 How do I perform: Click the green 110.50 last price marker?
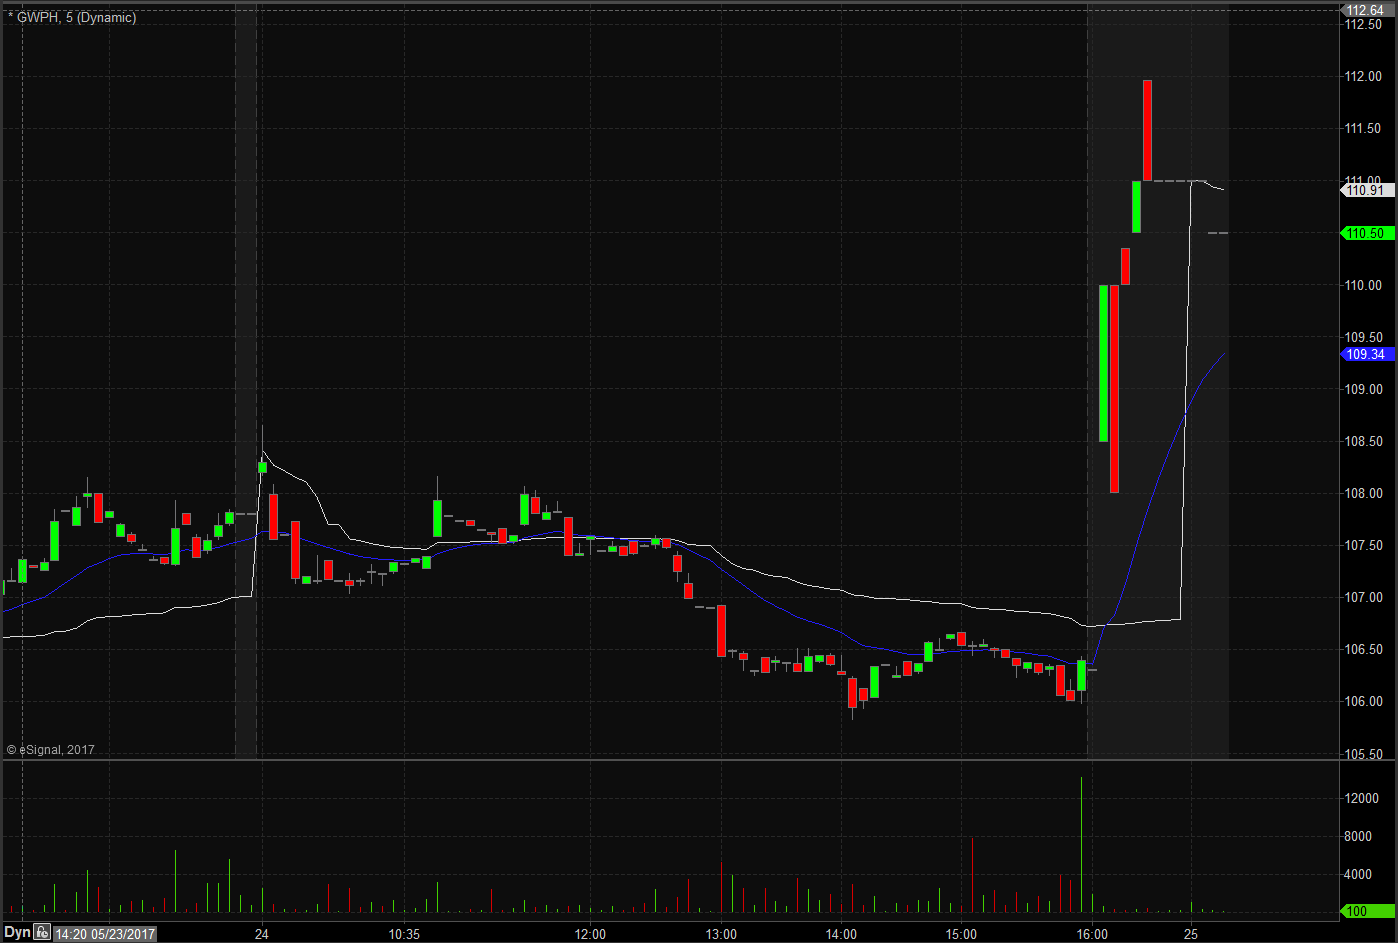(1366, 233)
